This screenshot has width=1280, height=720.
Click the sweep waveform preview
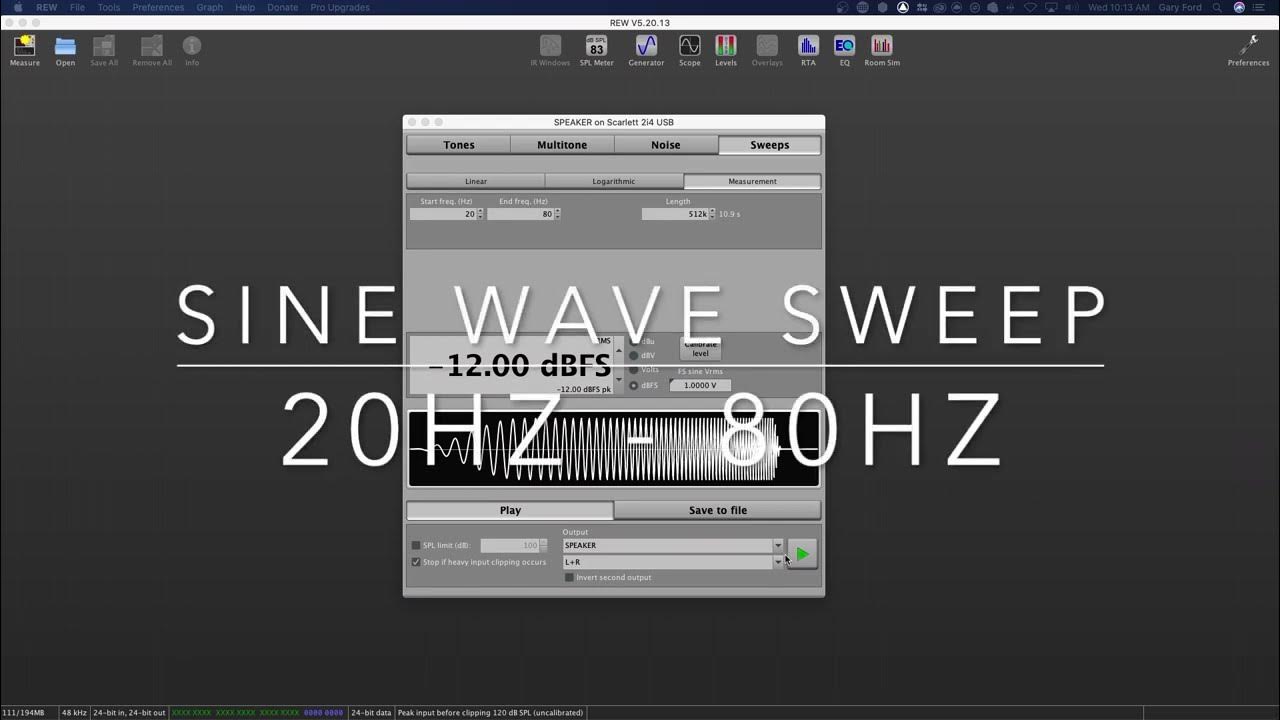tap(614, 448)
